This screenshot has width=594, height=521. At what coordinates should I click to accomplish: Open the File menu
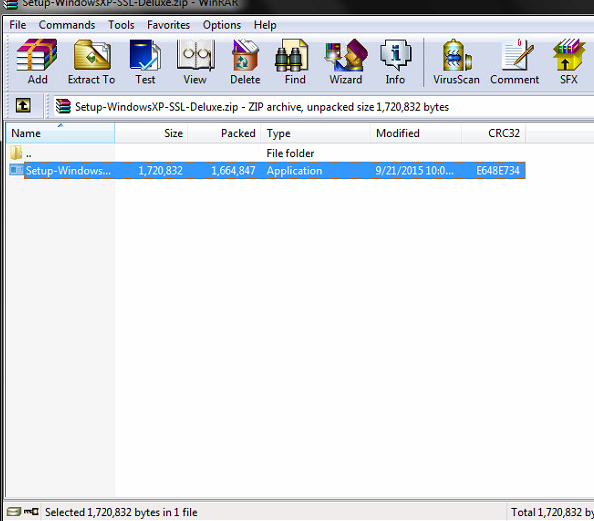17,25
